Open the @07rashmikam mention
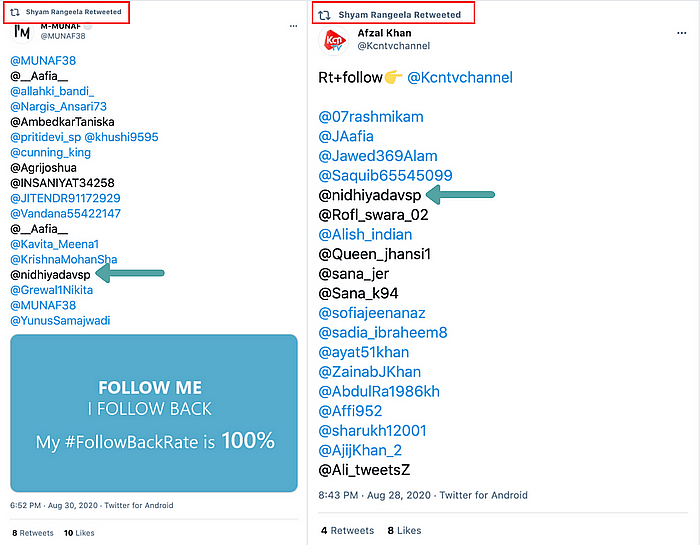The image size is (700, 545). pyautogui.click(x=371, y=117)
